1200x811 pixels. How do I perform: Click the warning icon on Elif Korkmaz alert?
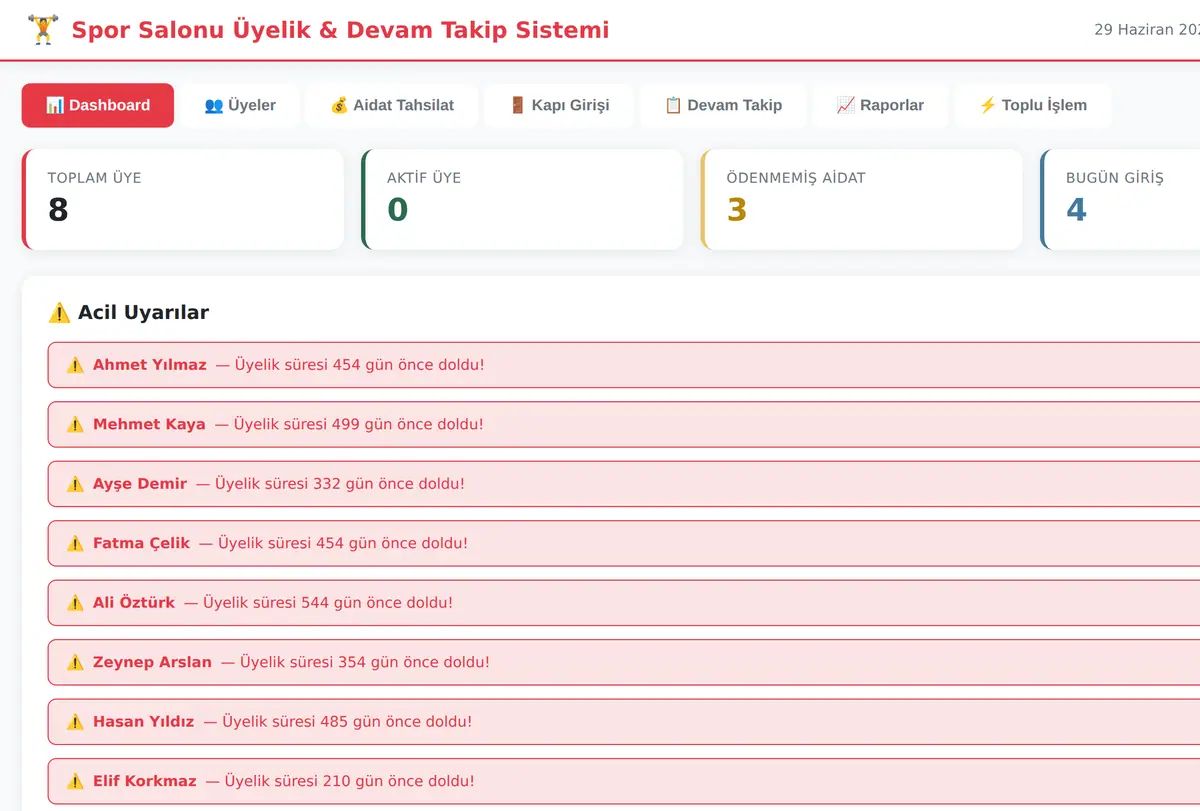tap(75, 781)
